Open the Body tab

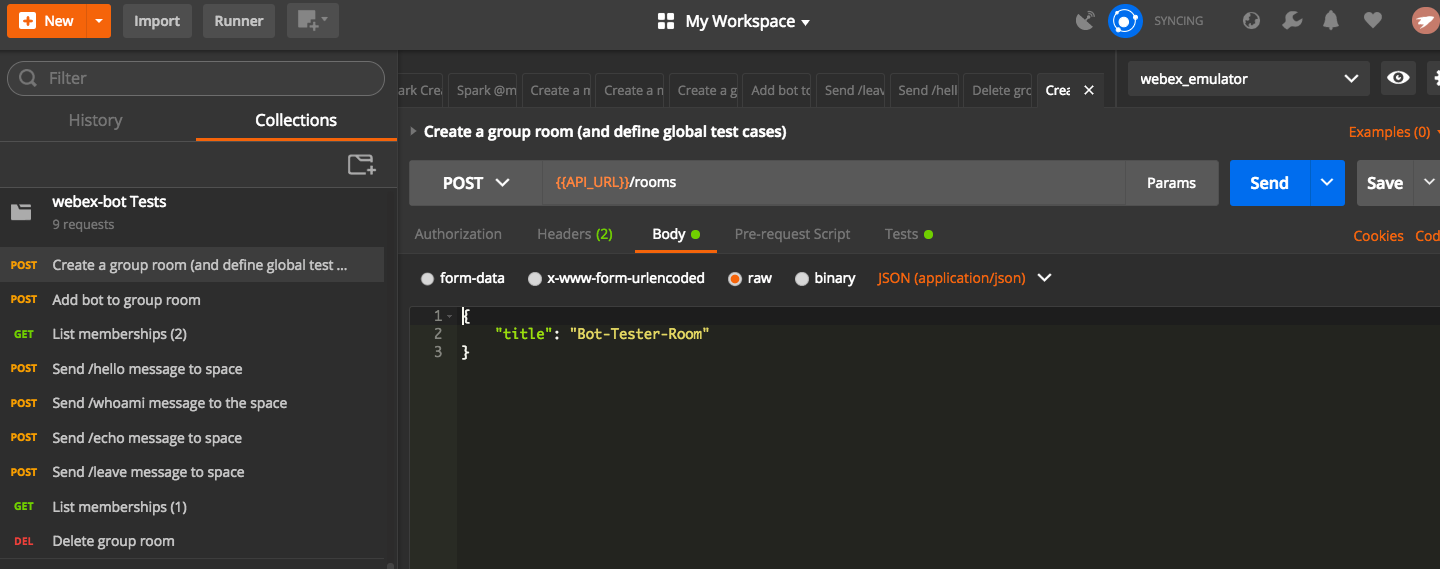676,234
